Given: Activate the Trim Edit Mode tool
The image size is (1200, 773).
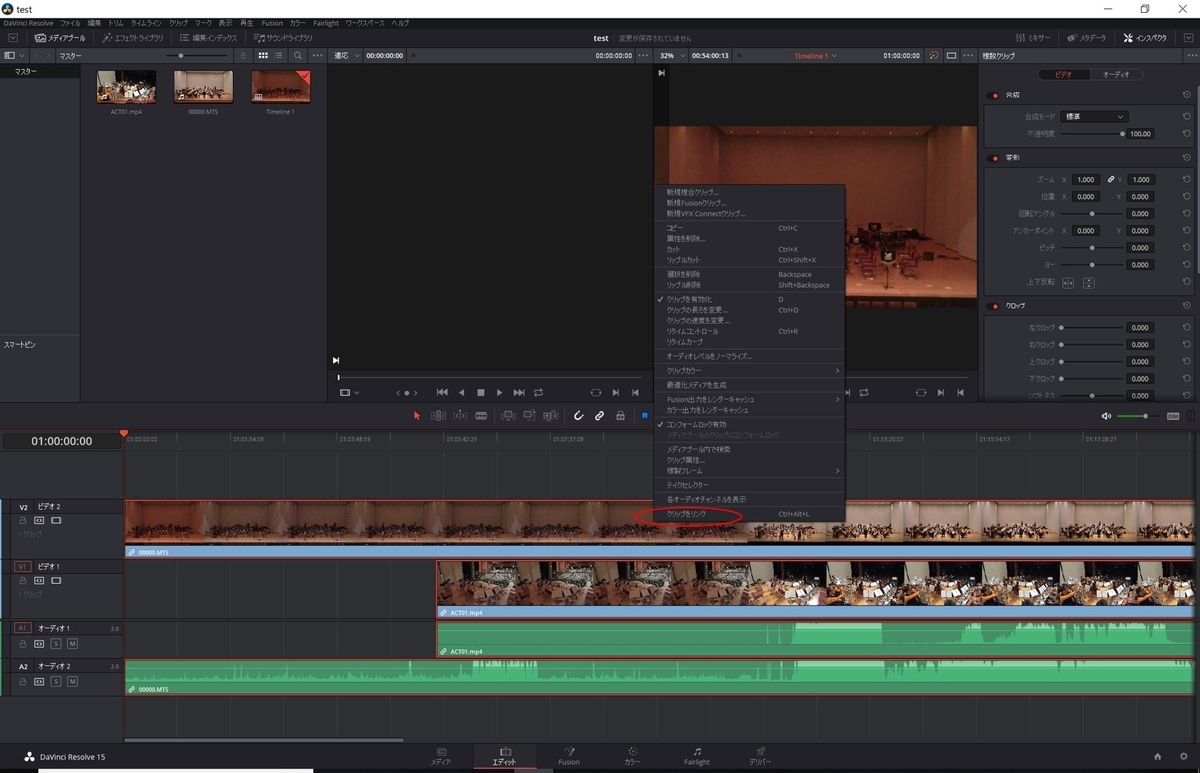Looking at the screenshot, I should (x=438, y=416).
